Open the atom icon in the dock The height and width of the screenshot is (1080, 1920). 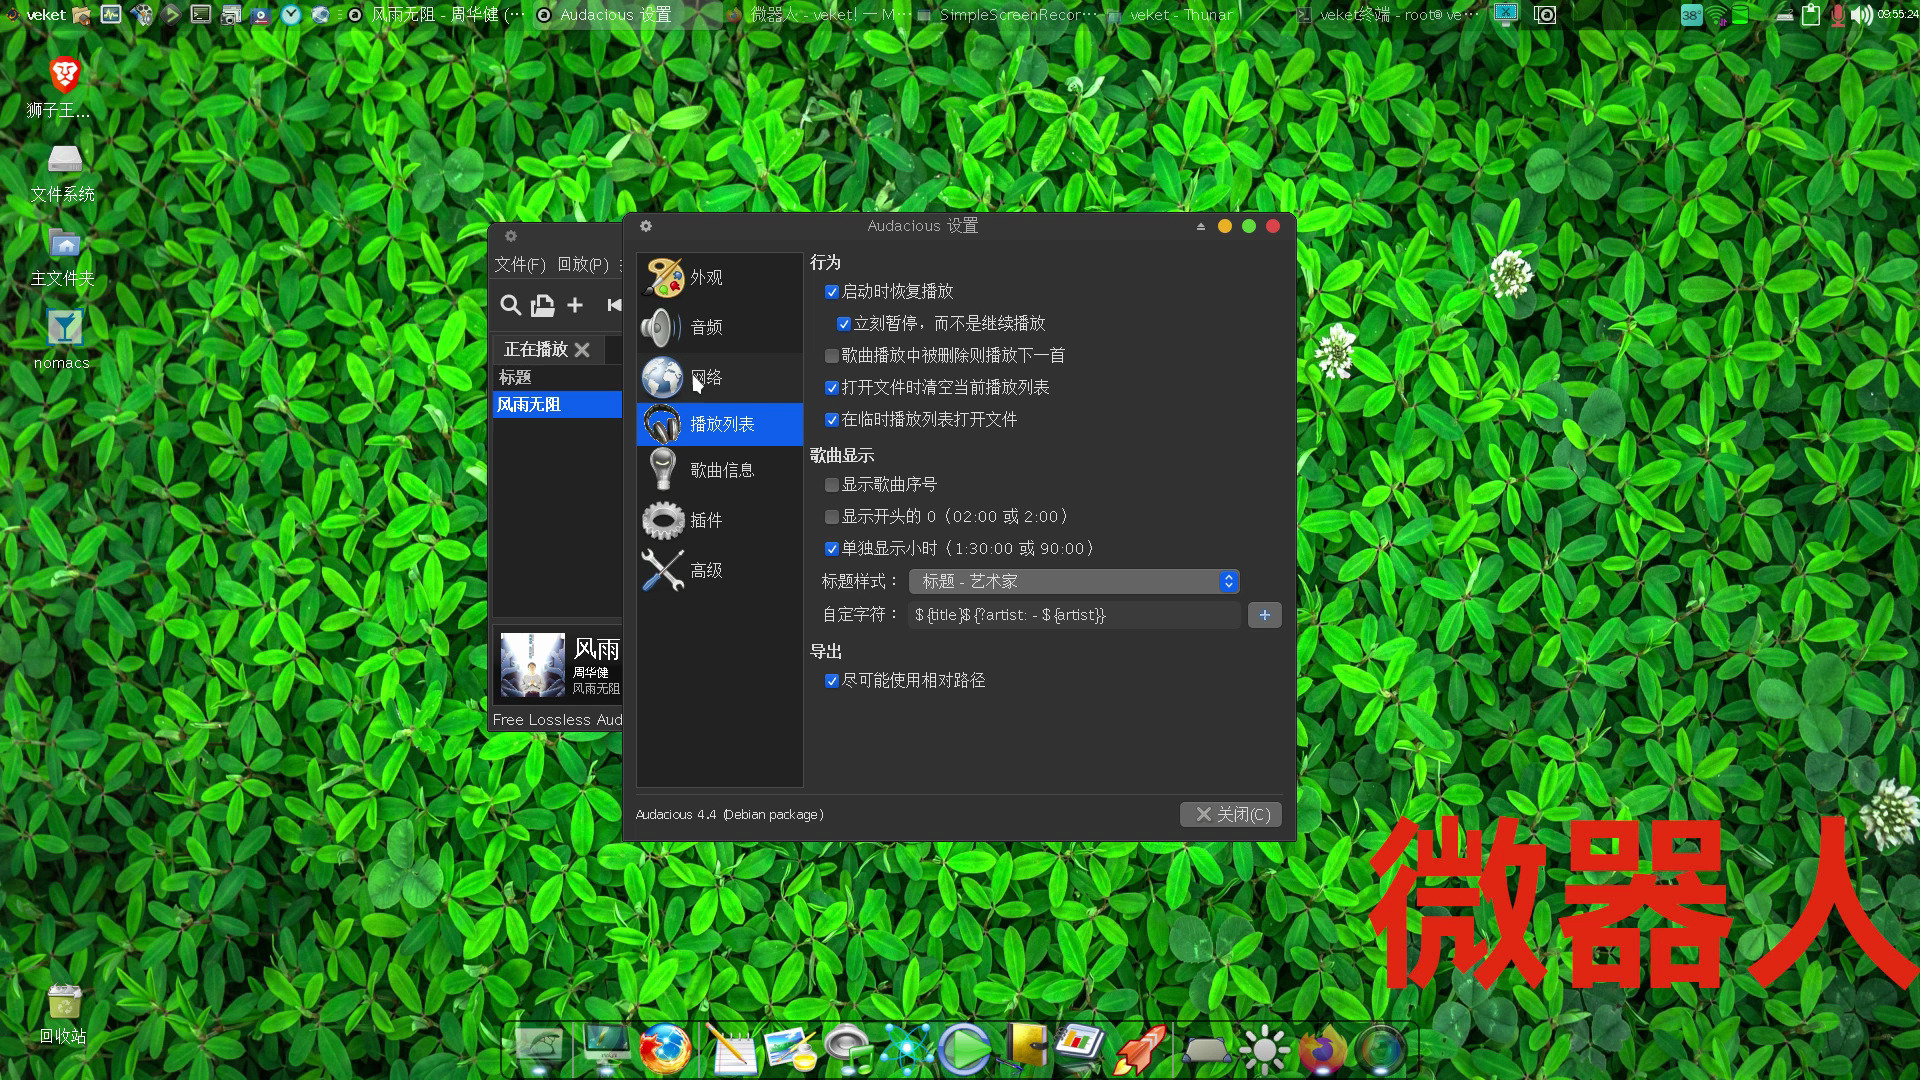(x=907, y=1048)
